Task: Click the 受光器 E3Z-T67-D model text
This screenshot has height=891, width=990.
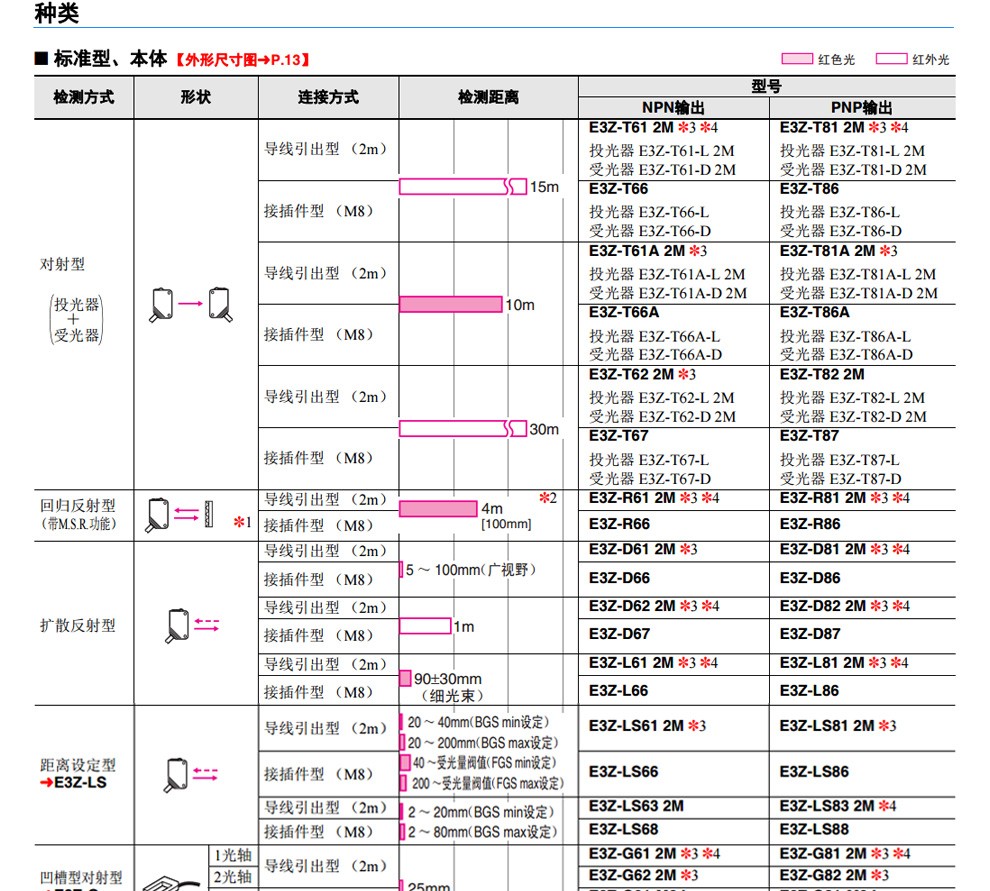Action: point(650,479)
